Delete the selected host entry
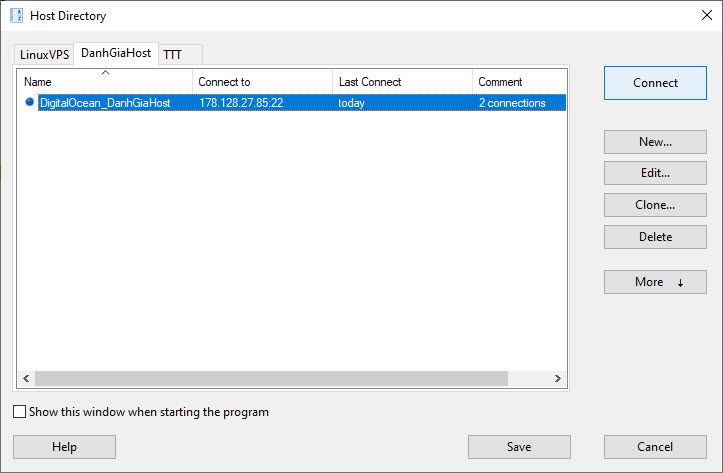 coord(655,237)
